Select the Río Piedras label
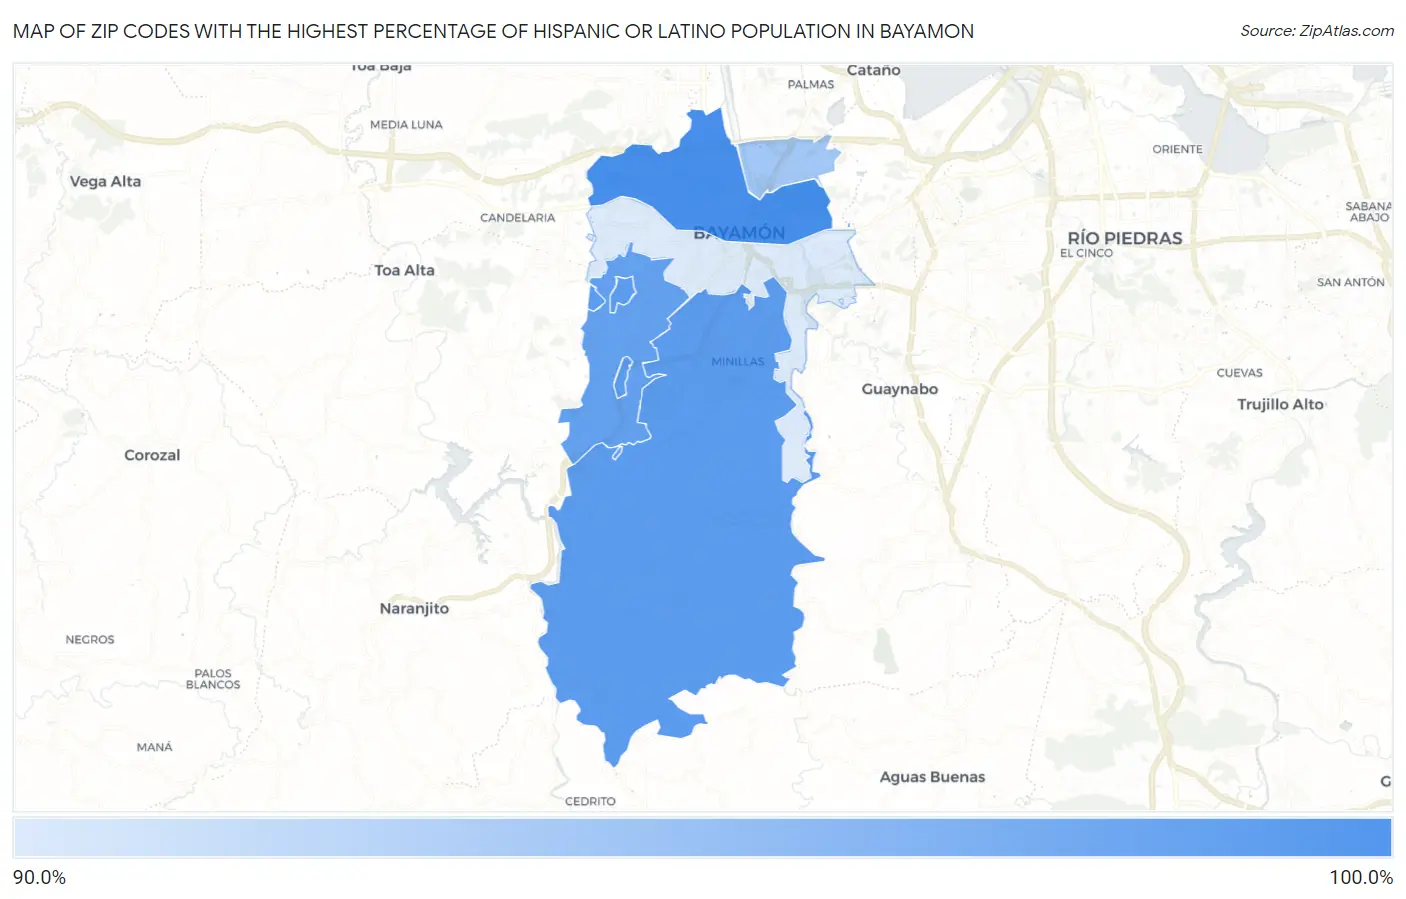The width and height of the screenshot is (1406, 899). (x=1125, y=238)
